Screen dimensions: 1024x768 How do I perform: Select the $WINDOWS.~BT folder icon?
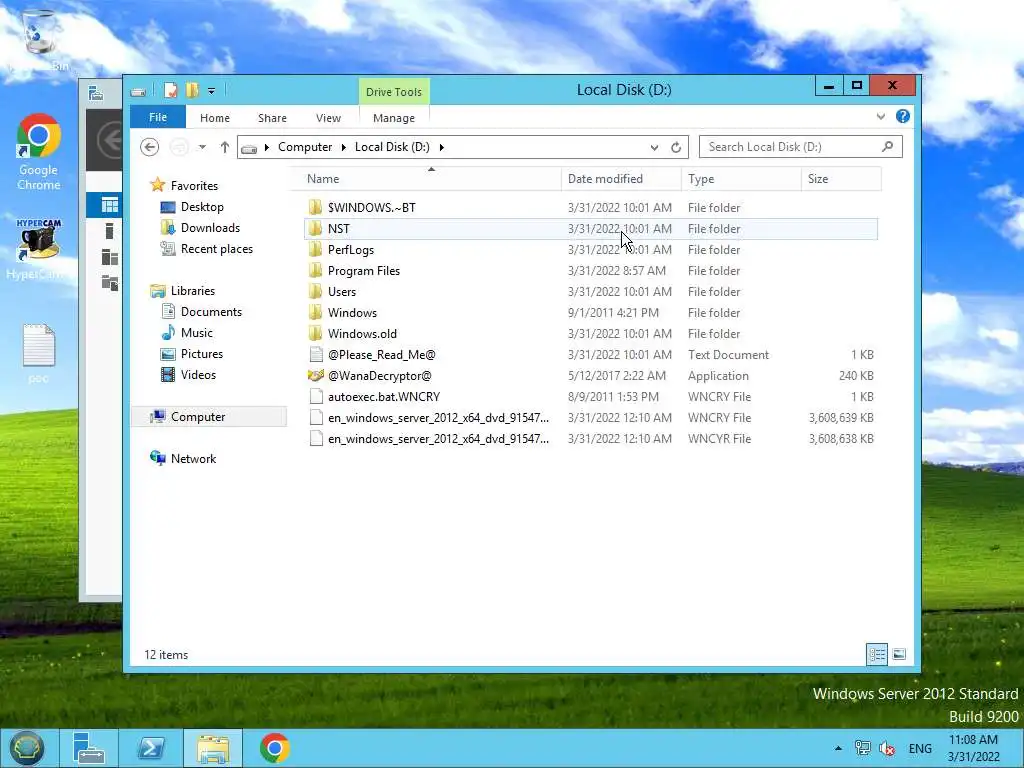[x=315, y=208]
